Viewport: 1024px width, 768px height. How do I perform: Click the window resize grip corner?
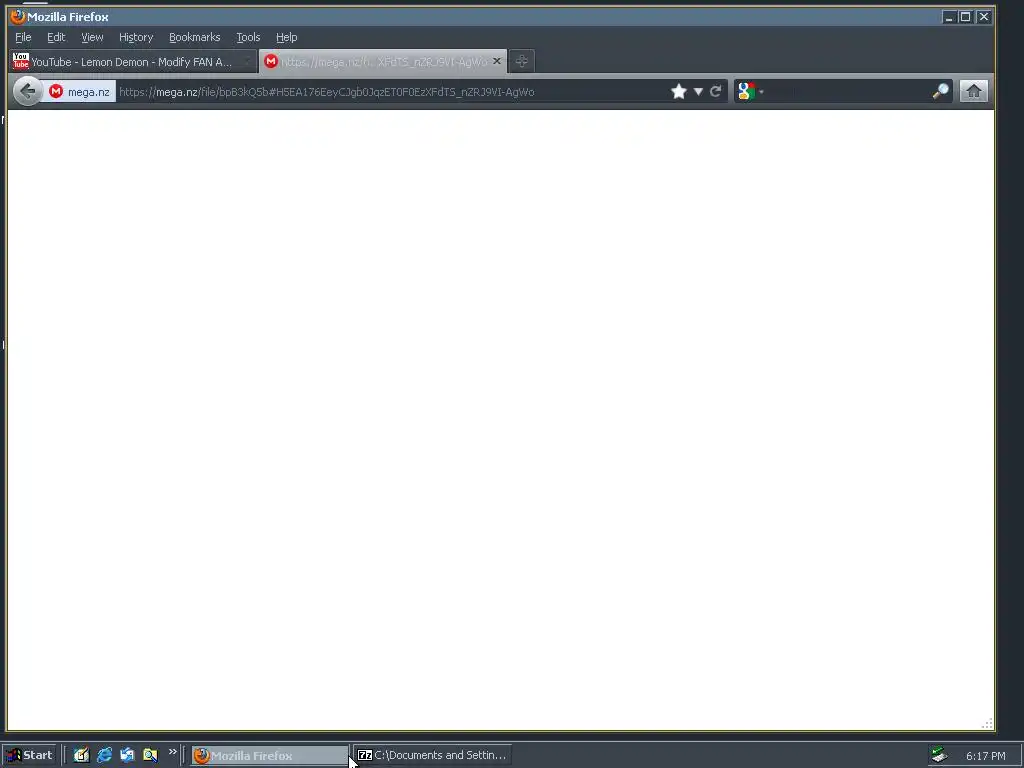pos(987,723)
